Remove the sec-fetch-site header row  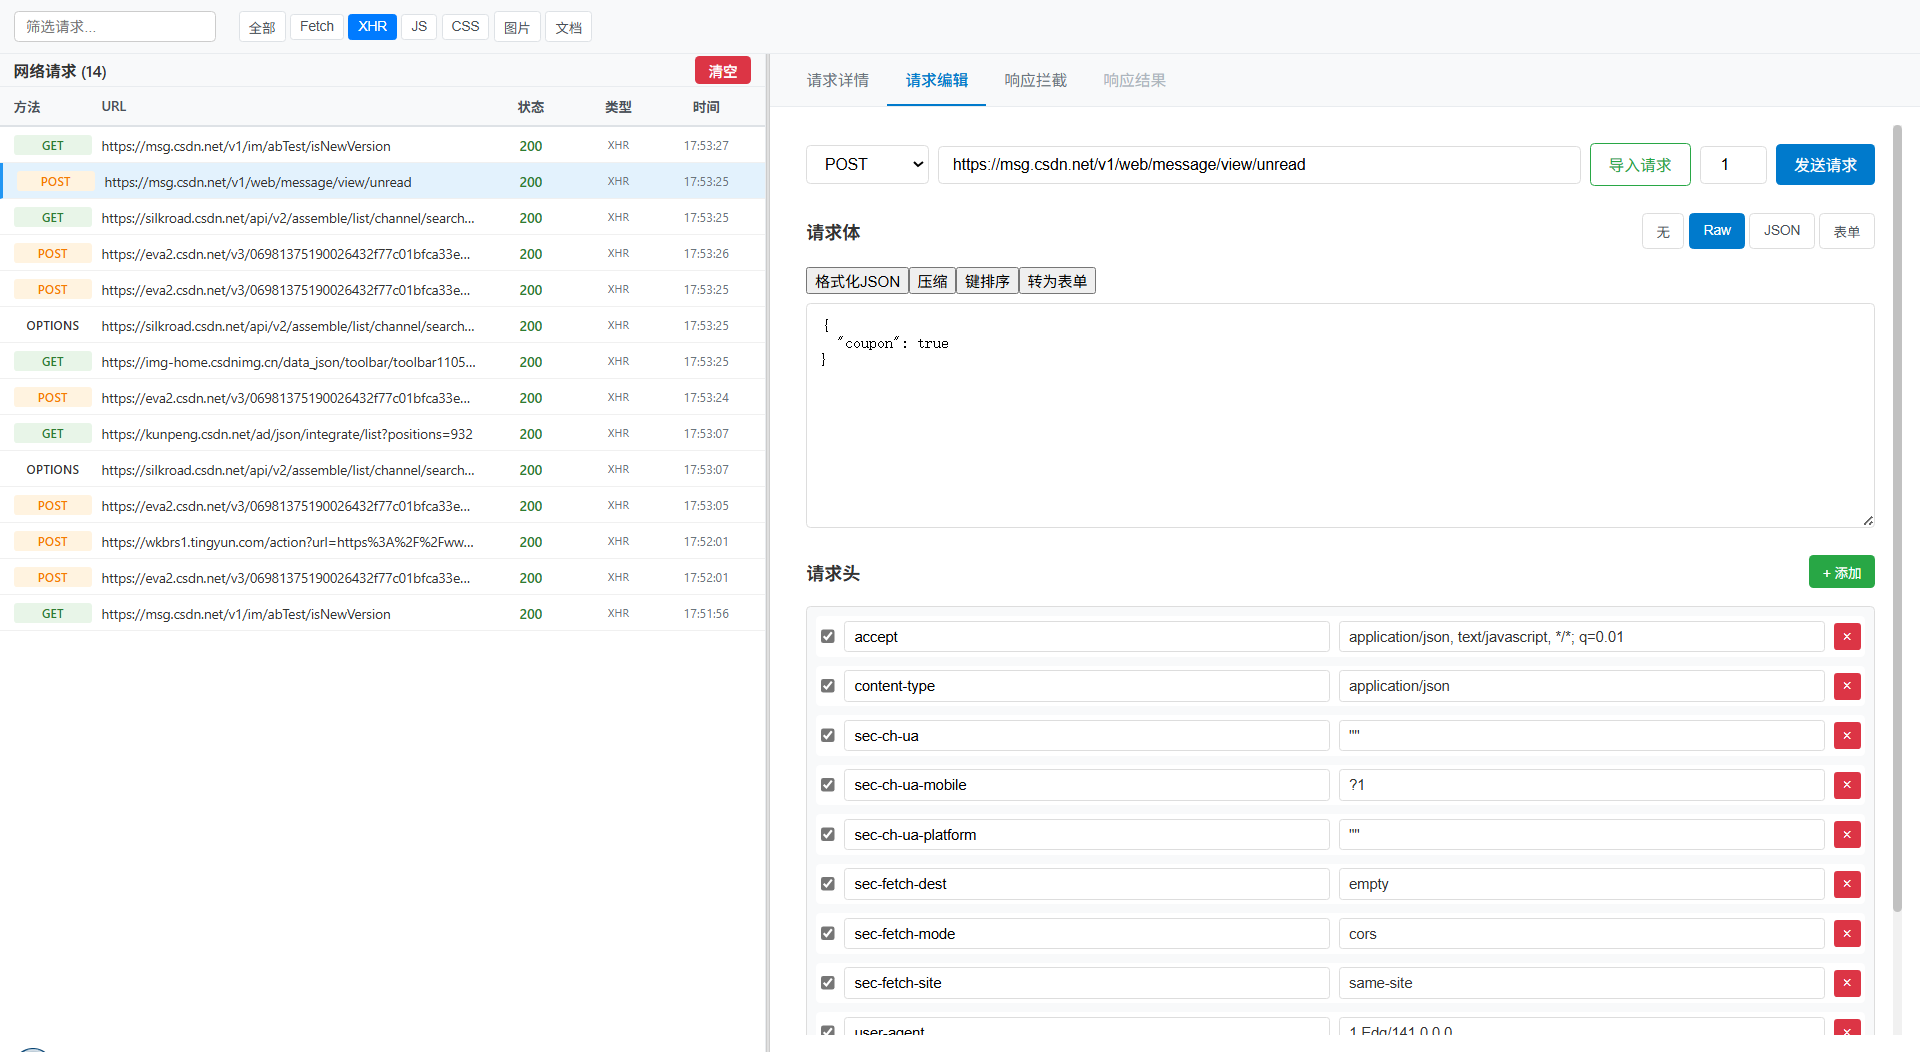click(1847, 983)
